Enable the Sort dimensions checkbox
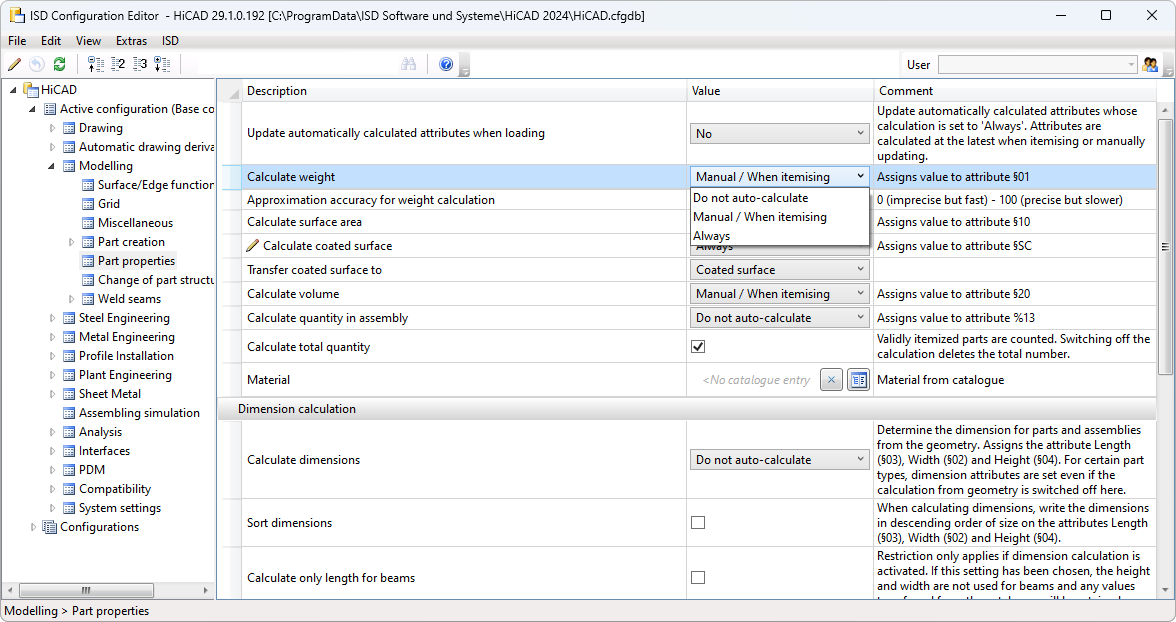 pos(698,523)
